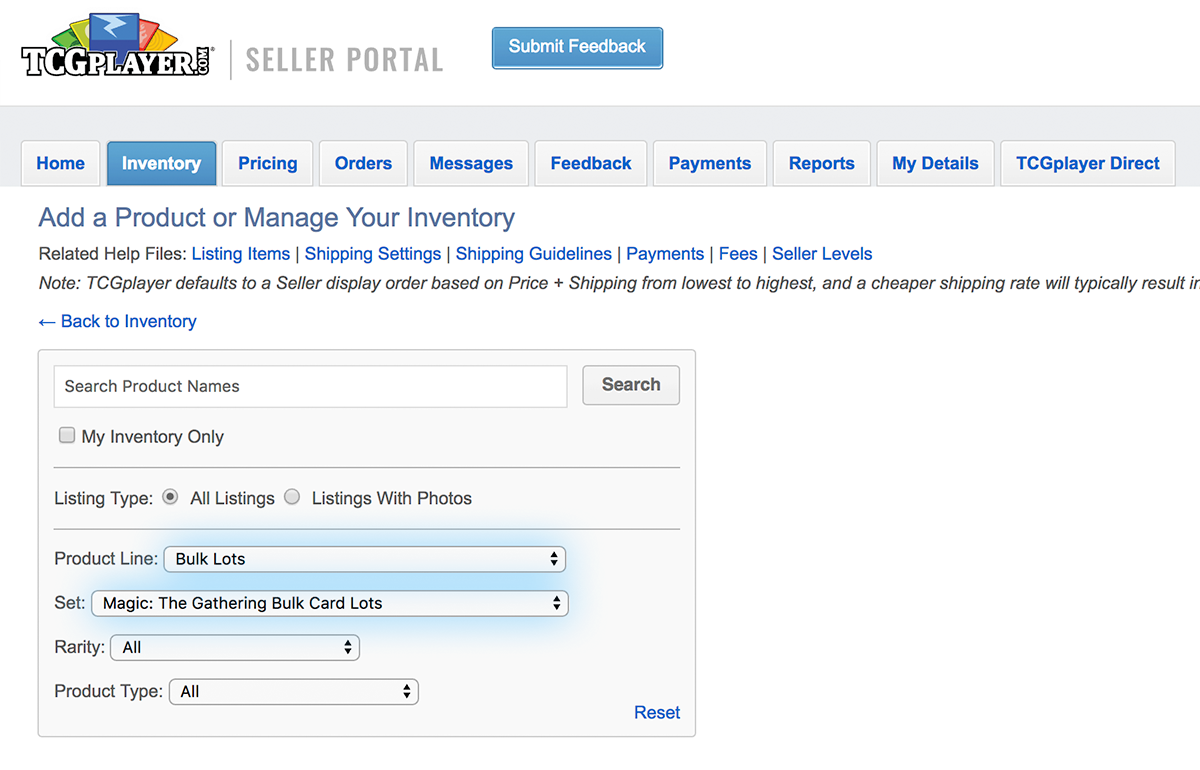
Task: Go to the TCGplayer Direct tab
Action: (x=1088, y=163)
